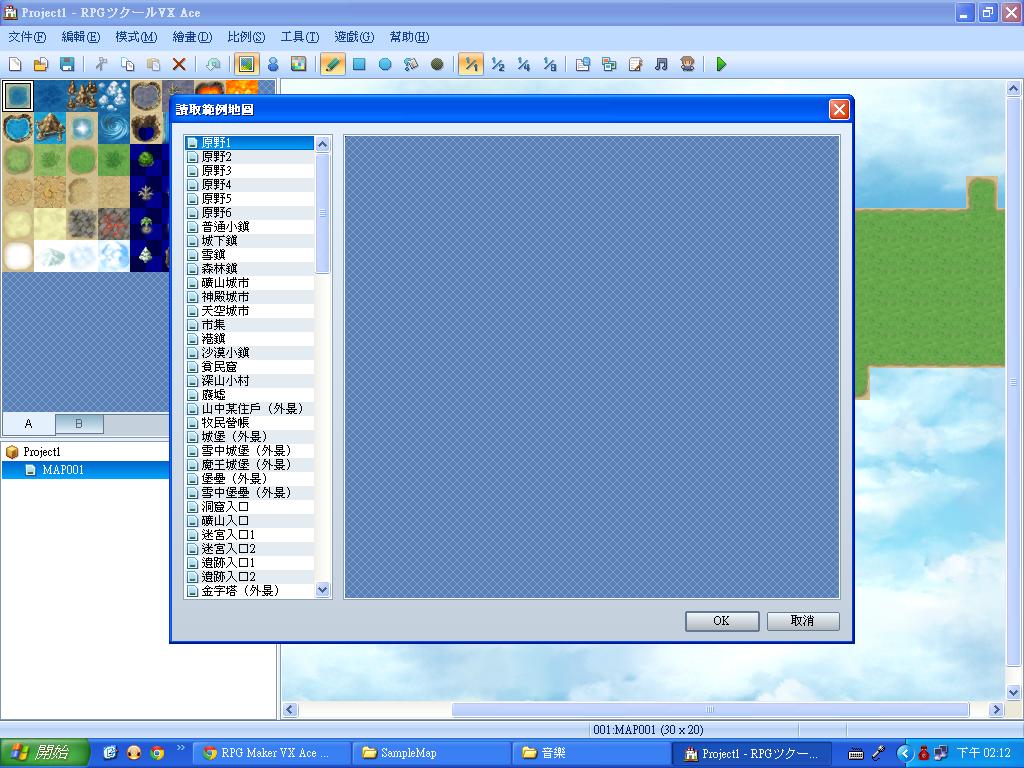1024x768 pixels.
Task: Open the Script Editor icon
Action: click(635, 64)
